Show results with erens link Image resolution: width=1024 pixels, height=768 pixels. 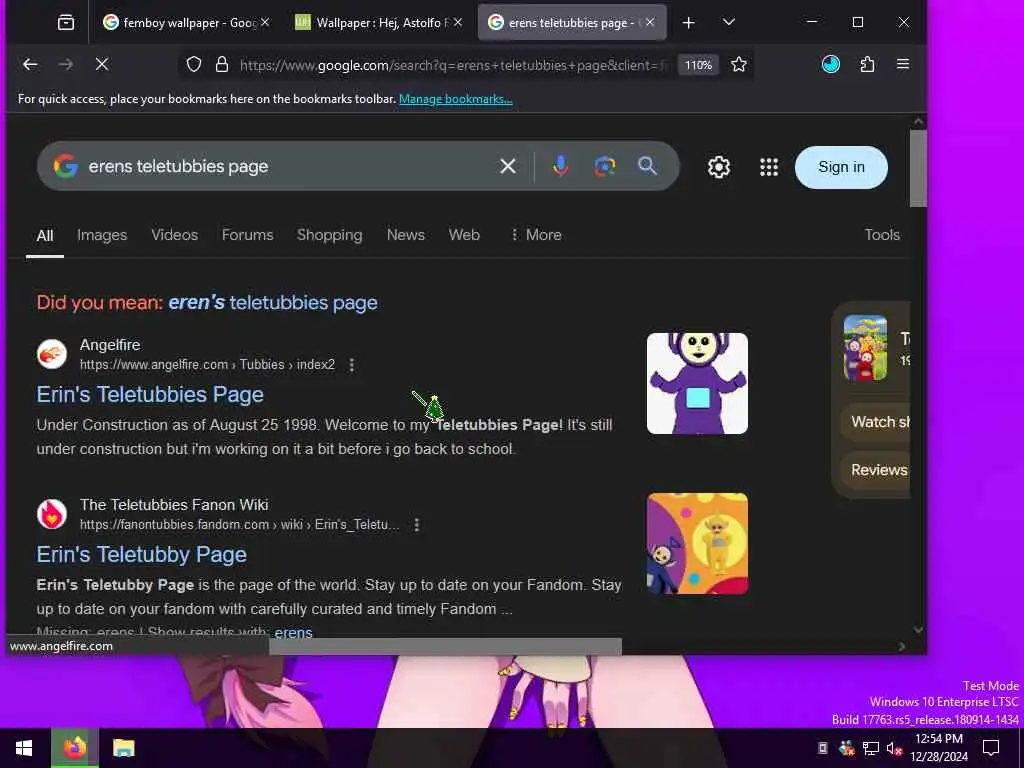click(x=293, y=632)
